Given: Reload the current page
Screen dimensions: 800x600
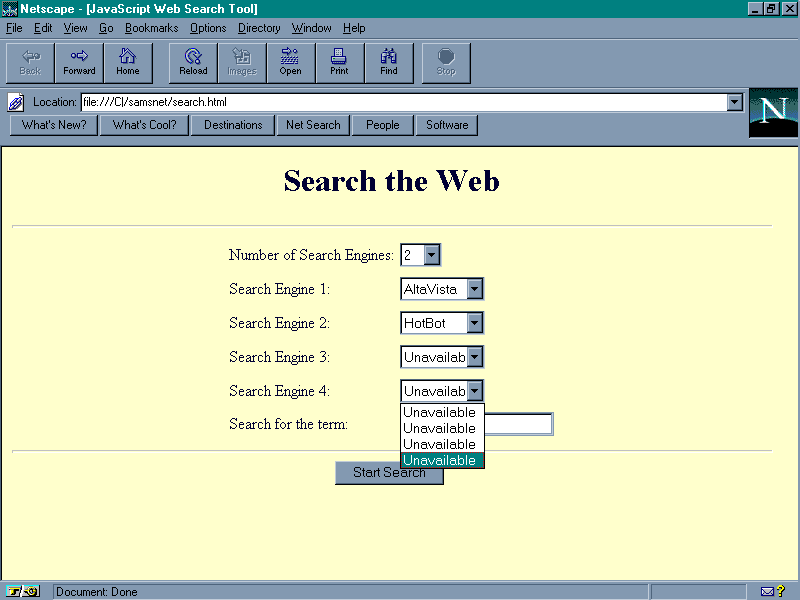Looking at the screenshot, I should 193,62.
